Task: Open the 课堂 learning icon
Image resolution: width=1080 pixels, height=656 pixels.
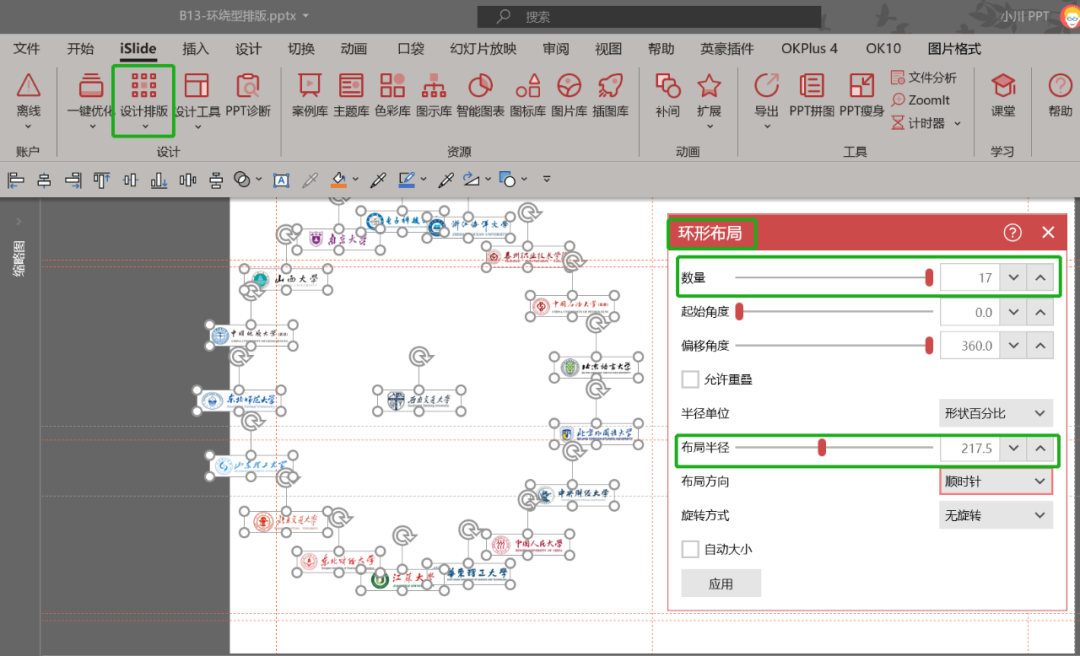Action: 1004,86
